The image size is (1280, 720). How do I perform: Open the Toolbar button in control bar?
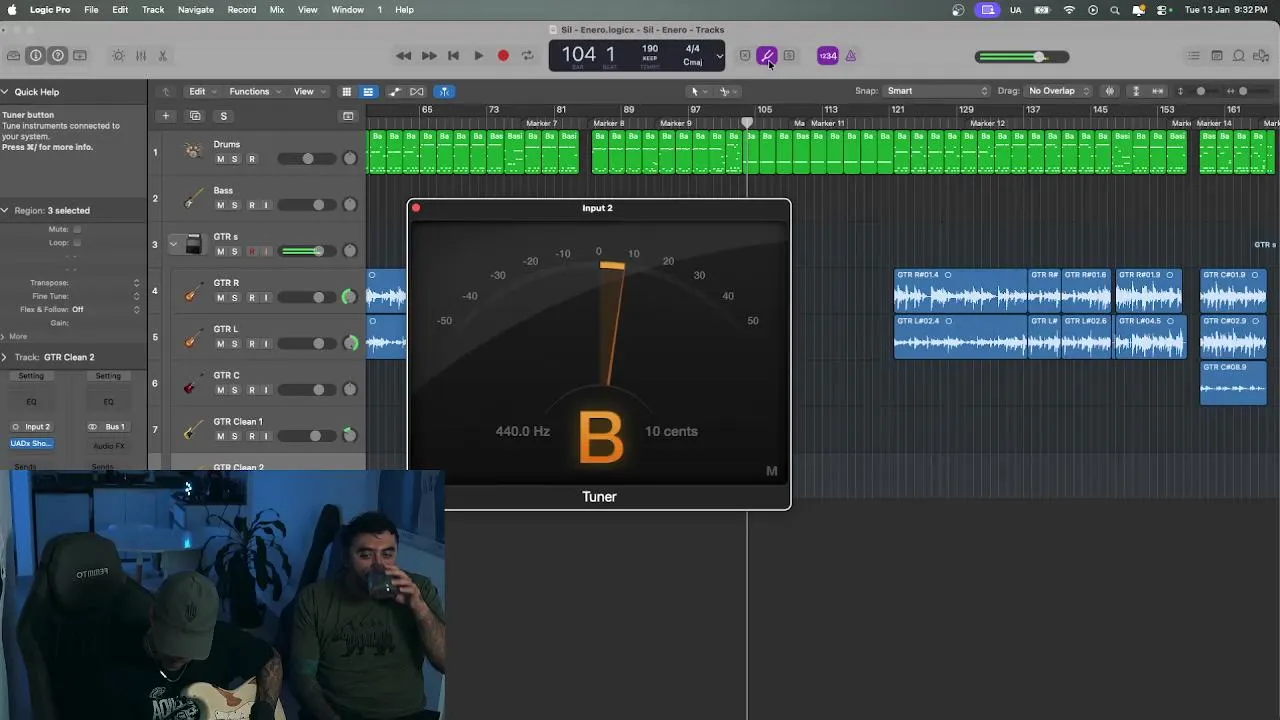coord(80,56)
